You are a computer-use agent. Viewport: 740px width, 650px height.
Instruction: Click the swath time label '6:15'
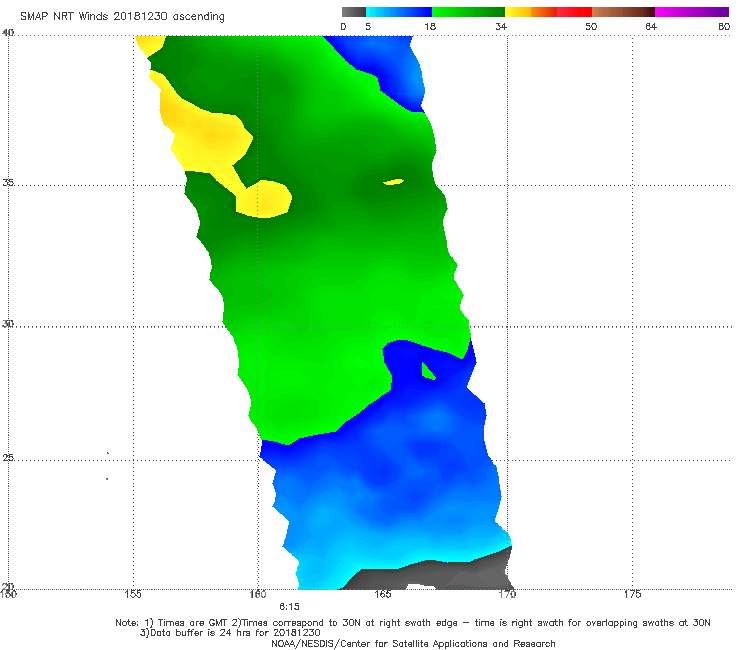click(x=289, y=607)
